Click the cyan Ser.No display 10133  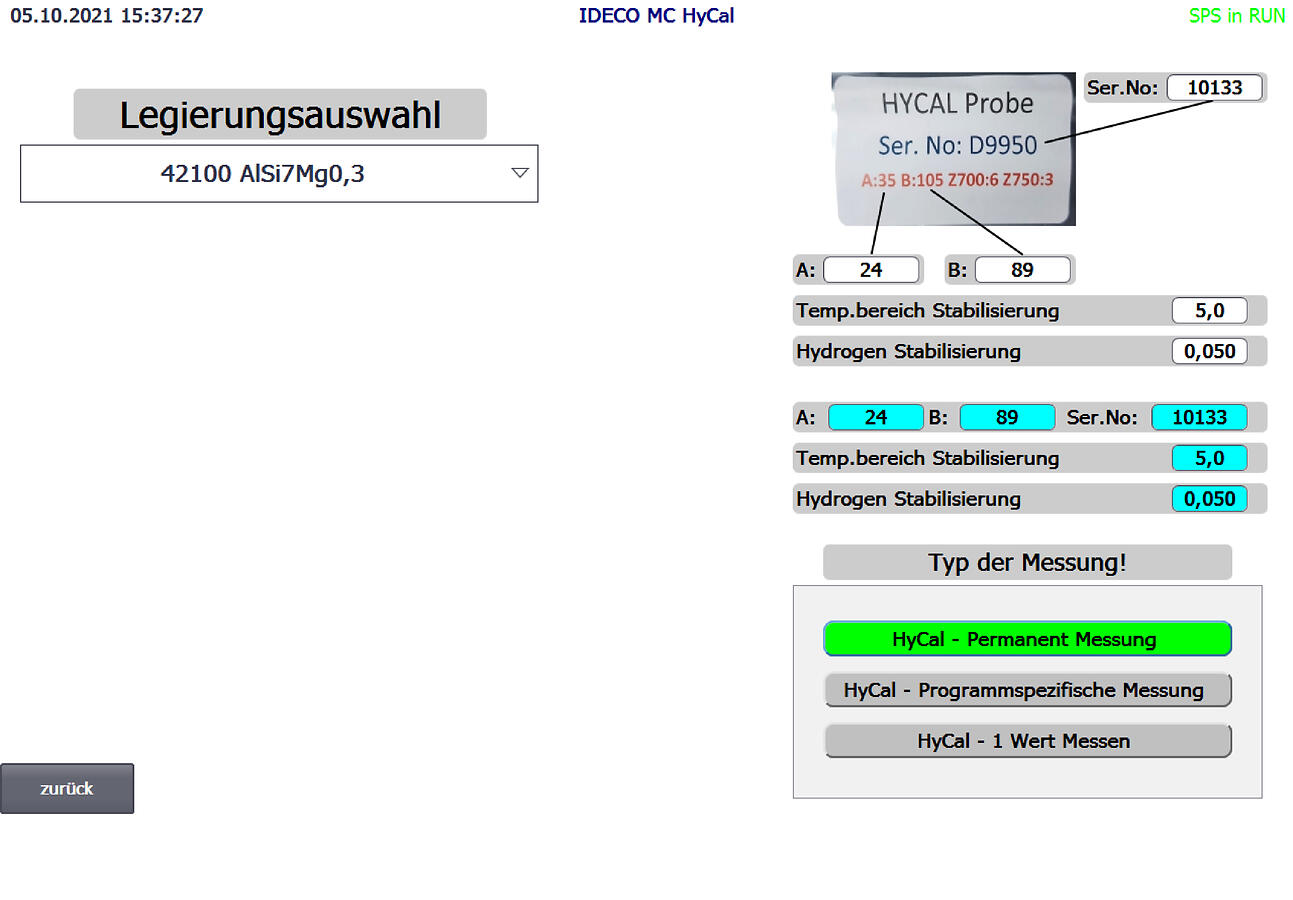coord(1199,418)
